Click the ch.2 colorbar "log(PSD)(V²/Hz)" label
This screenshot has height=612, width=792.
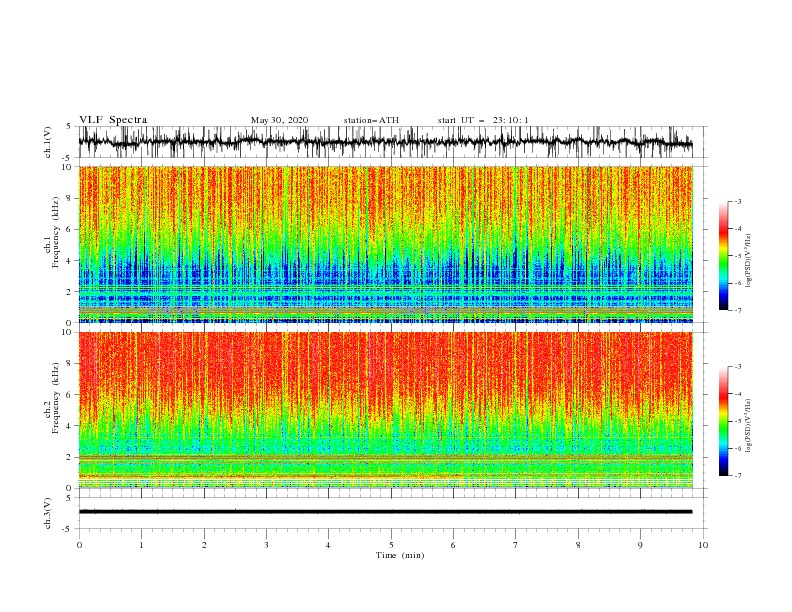(749, 426)
